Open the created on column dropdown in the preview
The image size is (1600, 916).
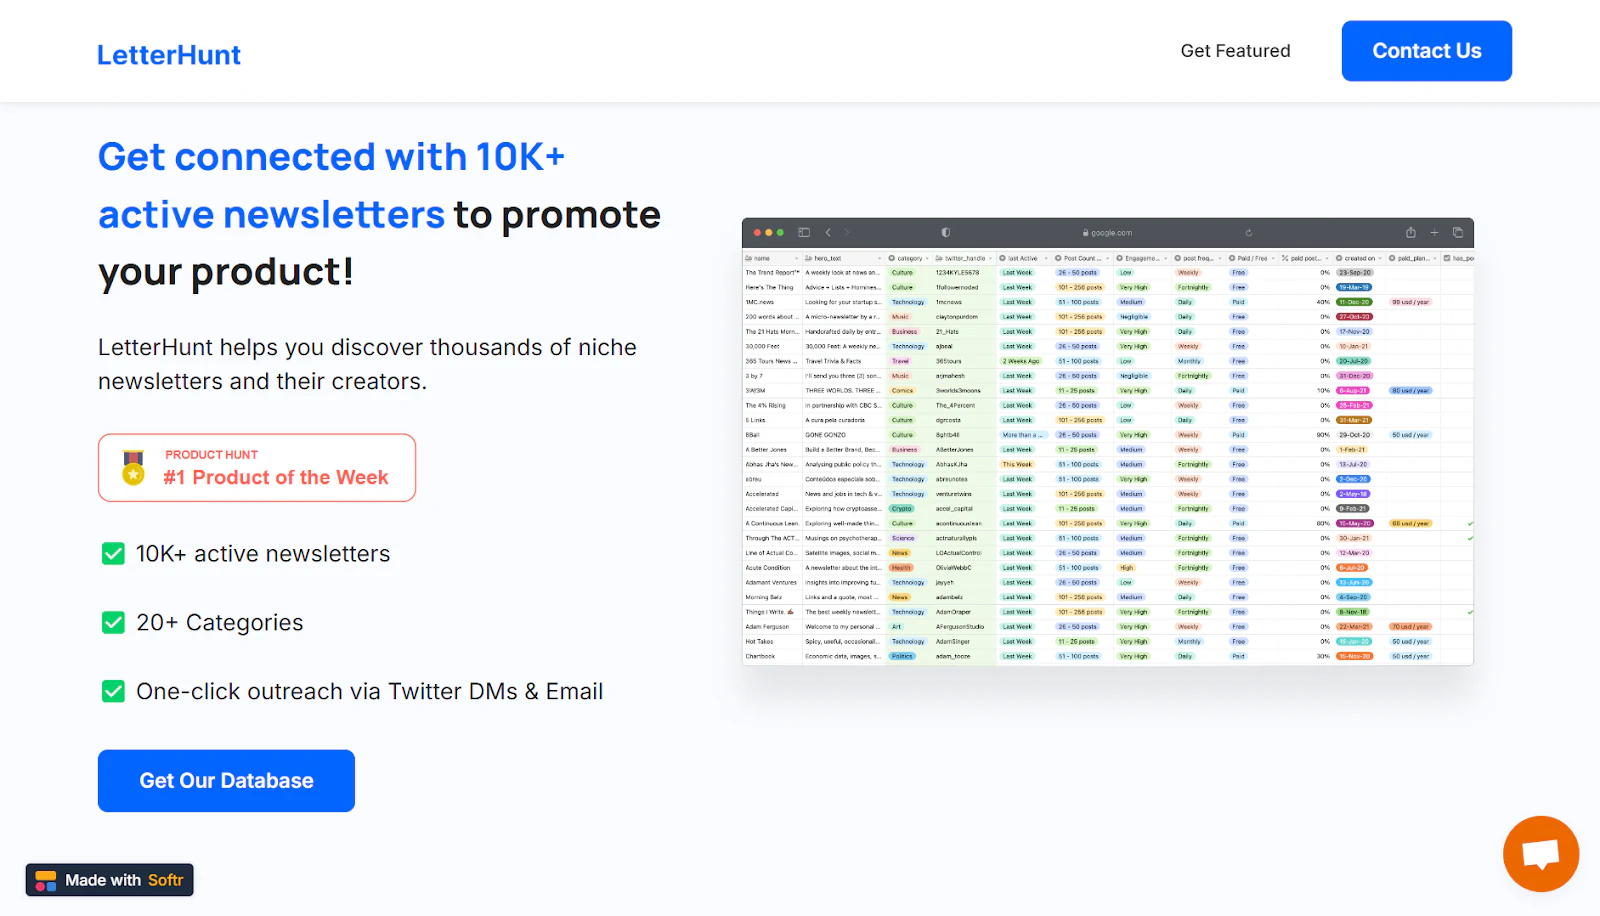click(x=1381, y=258)
